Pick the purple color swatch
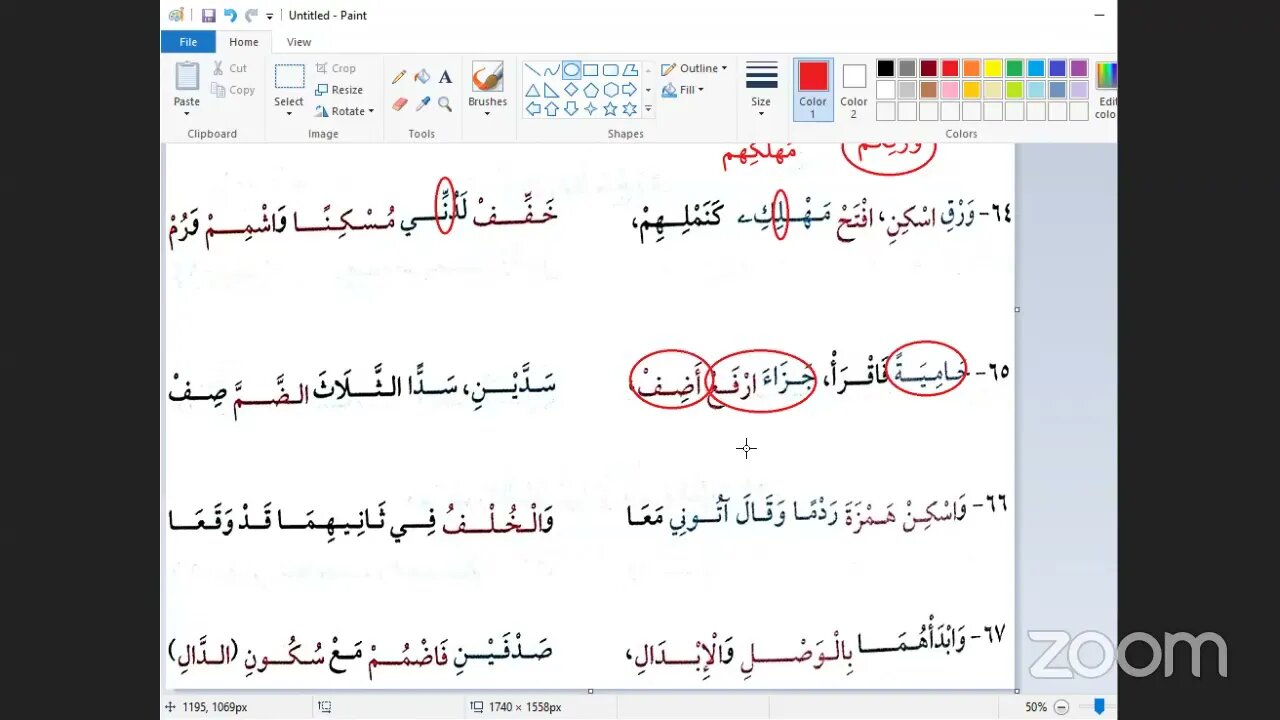 (1079, 68)
